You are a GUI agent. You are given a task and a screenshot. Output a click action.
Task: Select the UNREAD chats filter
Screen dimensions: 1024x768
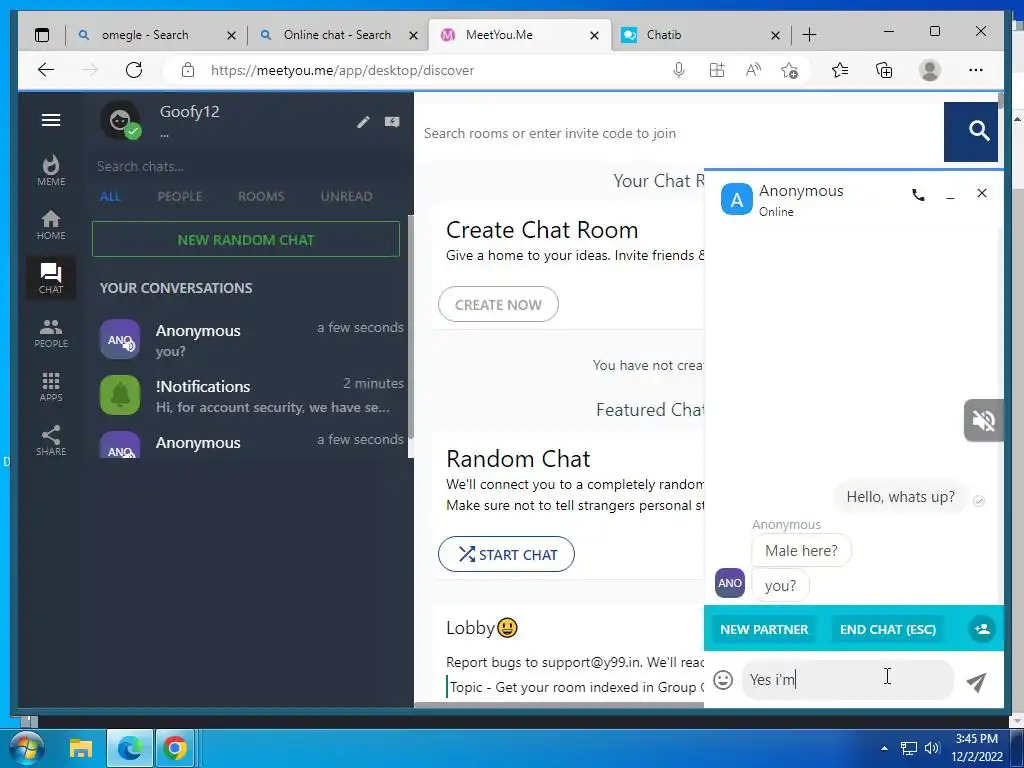click(x=346, y=197)
